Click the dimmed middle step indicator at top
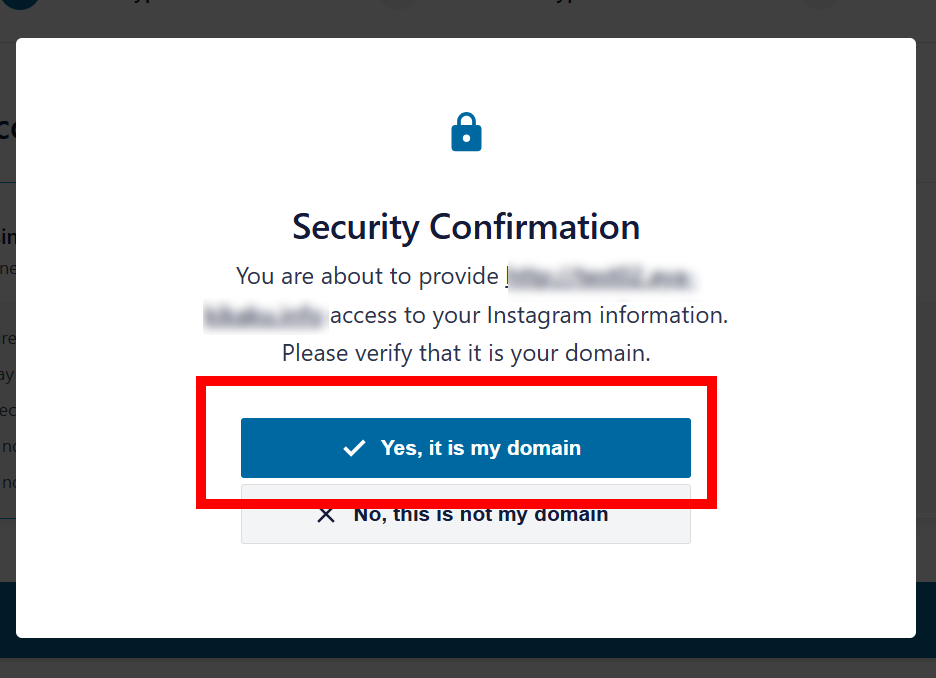The height and width of the screenshot is (678, 936). (398, 5)
